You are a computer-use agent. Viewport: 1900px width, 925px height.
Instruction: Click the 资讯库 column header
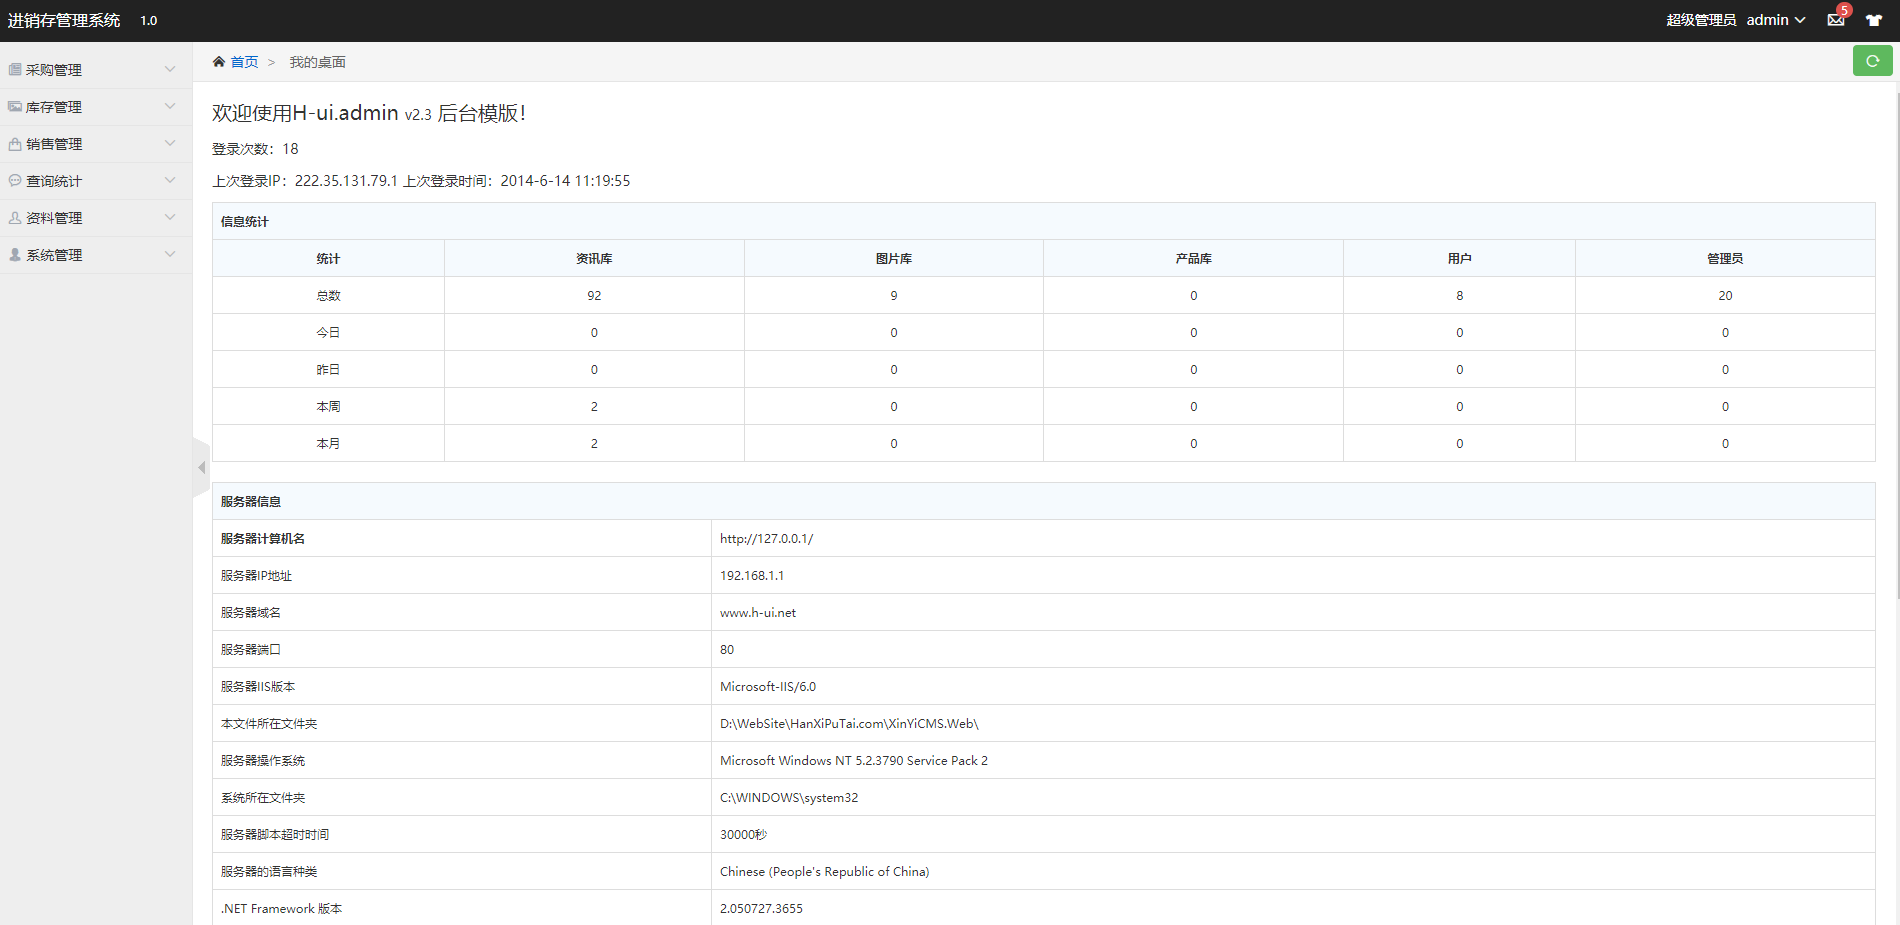click(594, 258)
